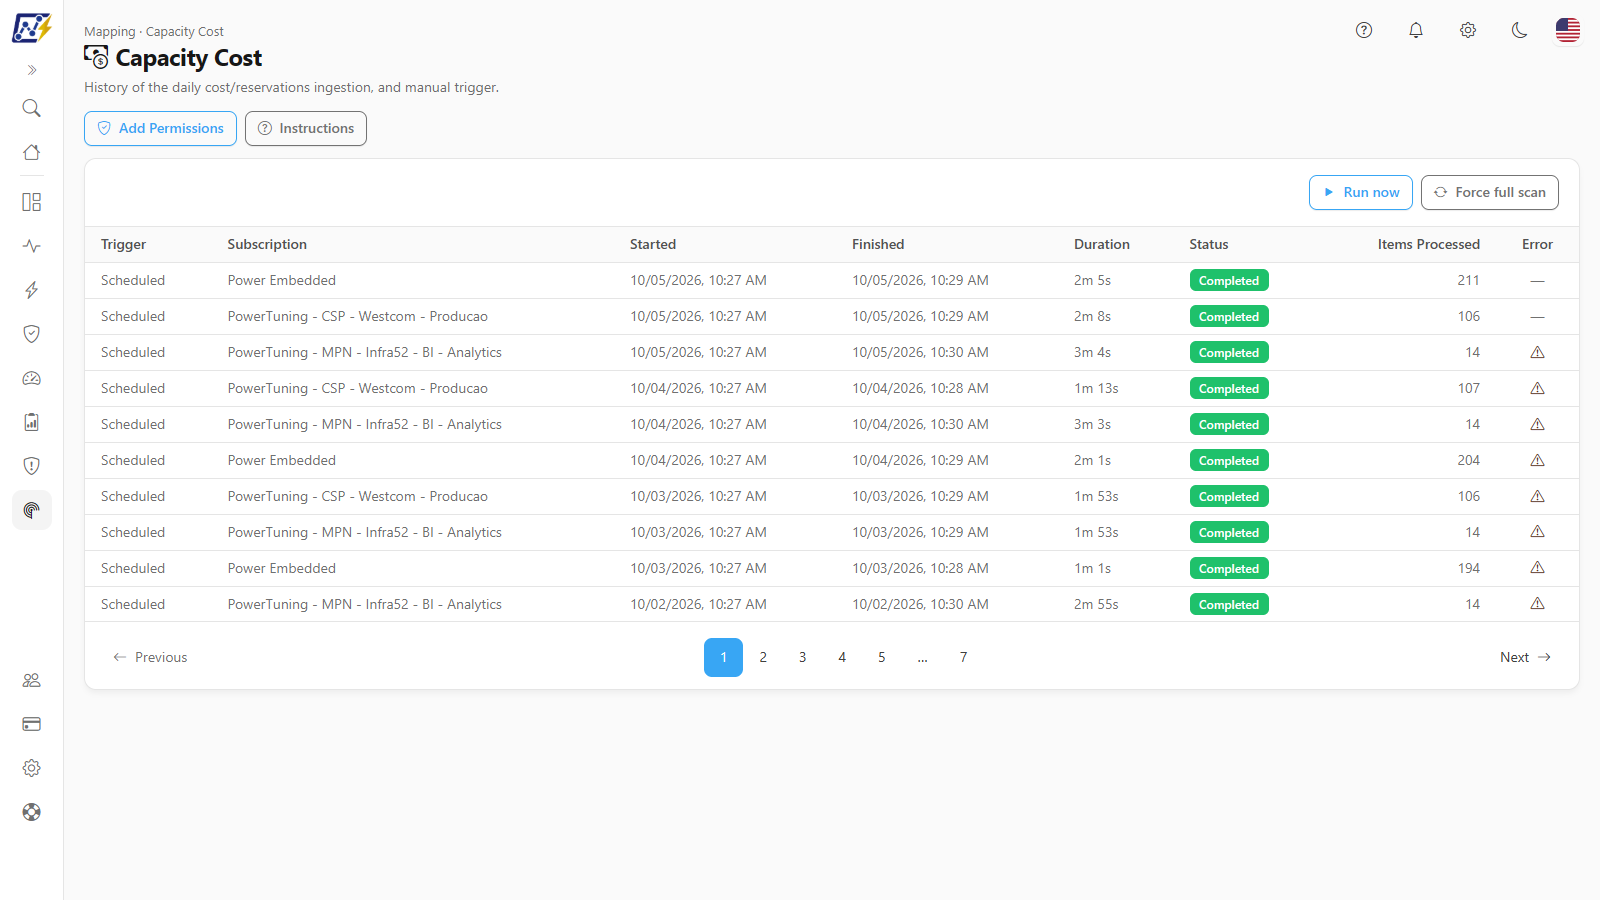Open the clipboard report icon in the sidebar
The width and height of the screenshot is (1600, 900).
click(x=32, y=422)
